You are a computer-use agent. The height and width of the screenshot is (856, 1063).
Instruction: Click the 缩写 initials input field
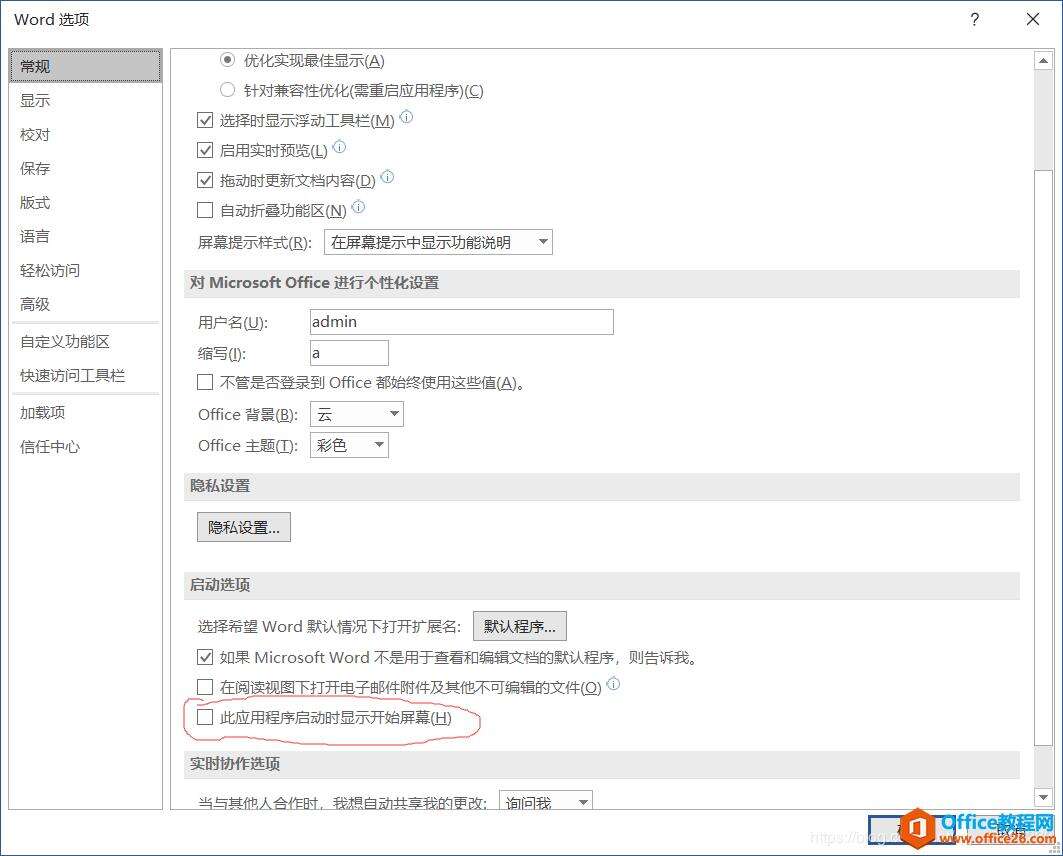[x=349, y=353]
